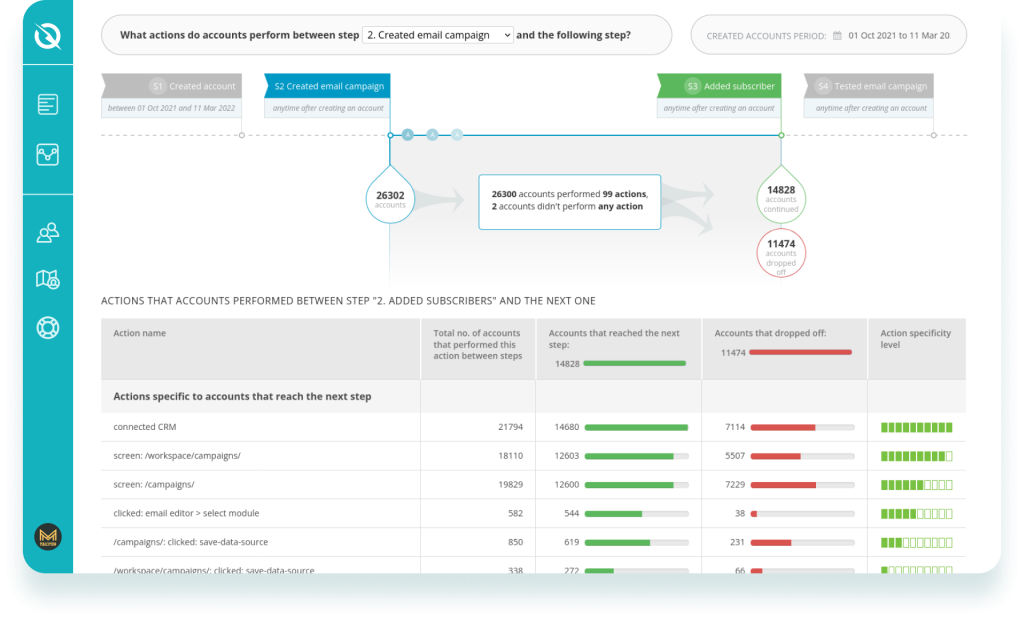Viewport: 1024px width, 619px height.
Task: Click the app logo at sidebar top
Action: coord(48,36)
